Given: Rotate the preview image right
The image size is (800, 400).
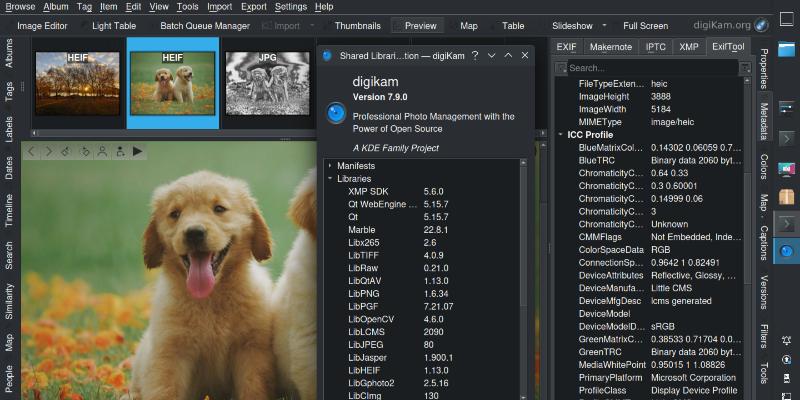Looking at the screenshot, I should click(x=84, y=152).
